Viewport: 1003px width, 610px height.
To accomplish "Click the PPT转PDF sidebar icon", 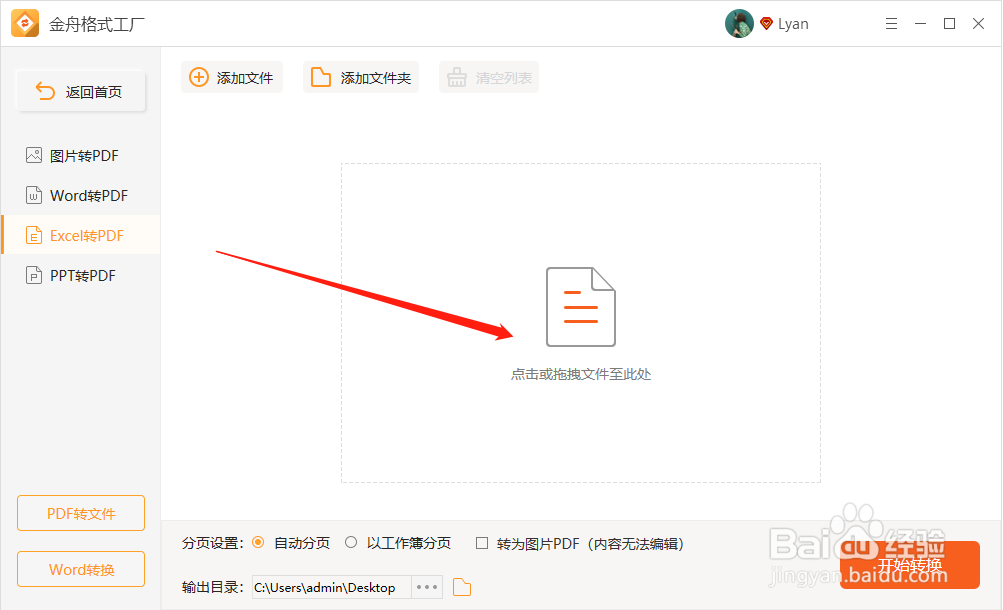I will pyautogui.click(x=33, y=275).
